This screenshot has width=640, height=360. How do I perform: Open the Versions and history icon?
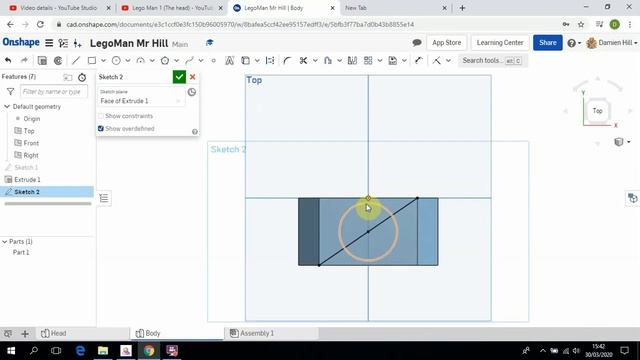63,43
